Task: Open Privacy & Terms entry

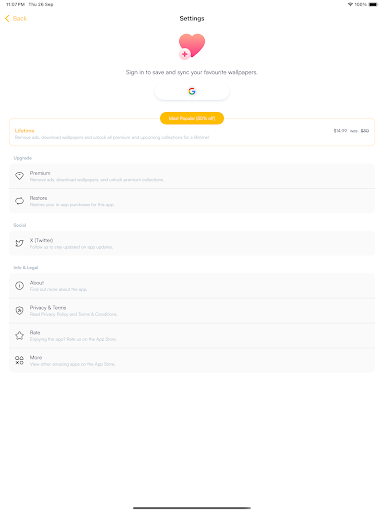Action: (192, 311)
